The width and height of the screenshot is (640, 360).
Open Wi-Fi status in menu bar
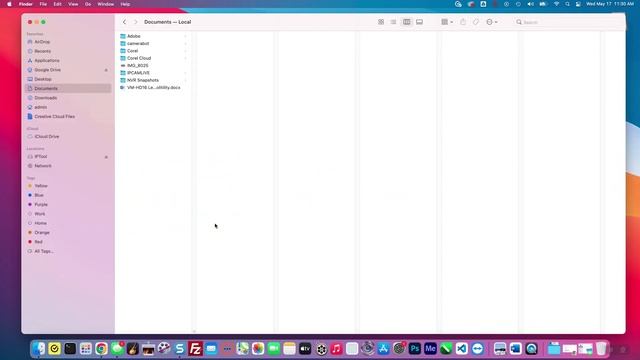pos(556,4)
